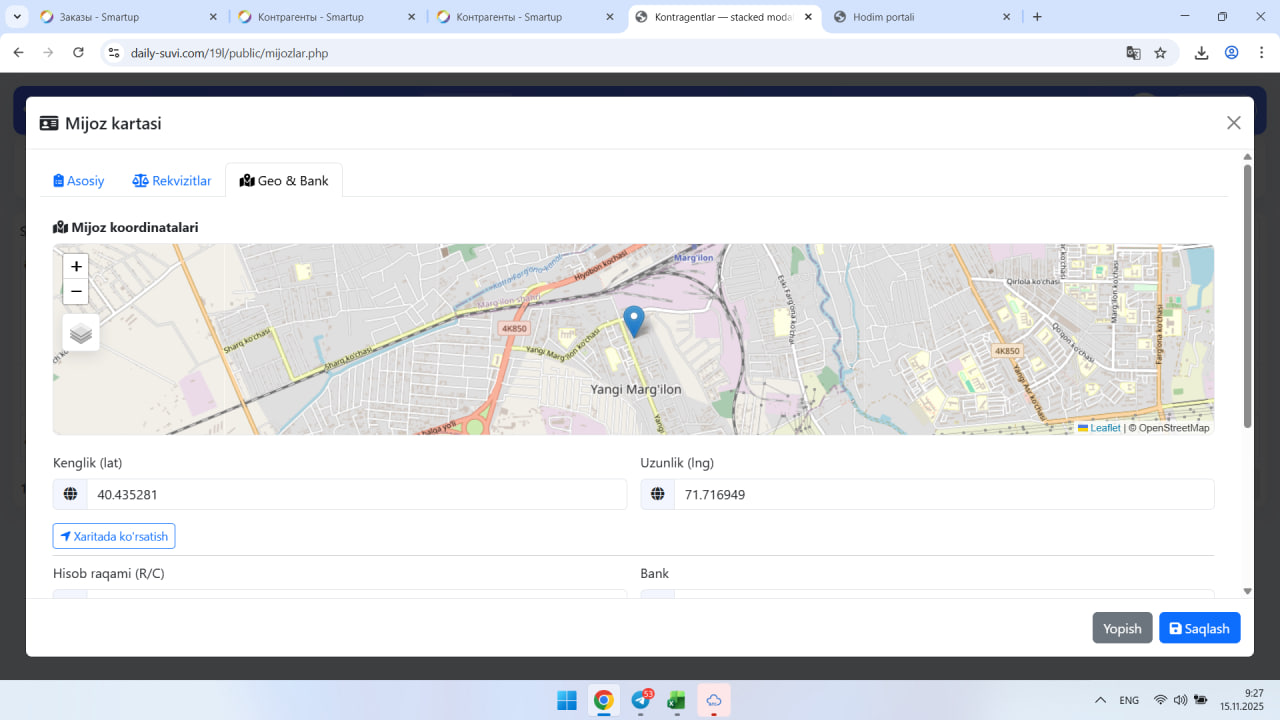This screenshot has height=720, width=1280.
Task: Switch to the Rekvizitlar tab
Action: click(x=172, y=181)
